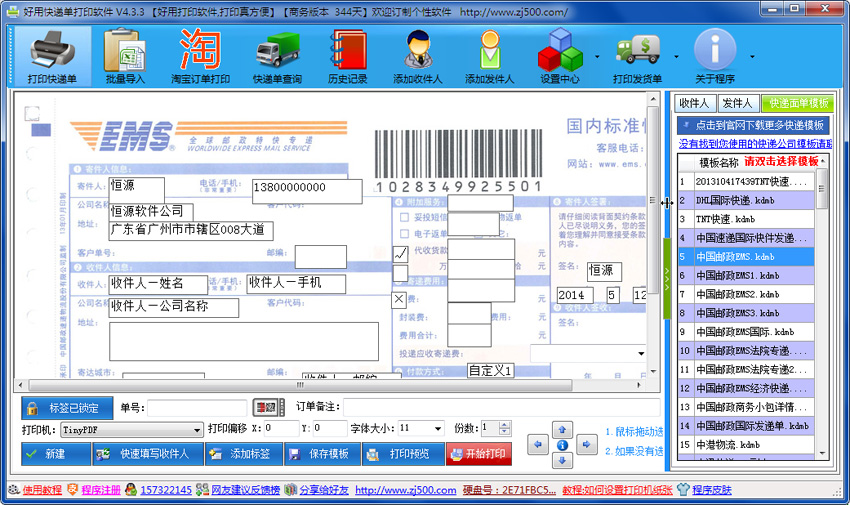Open 网友建议反馈榜 link

point(245,490)
